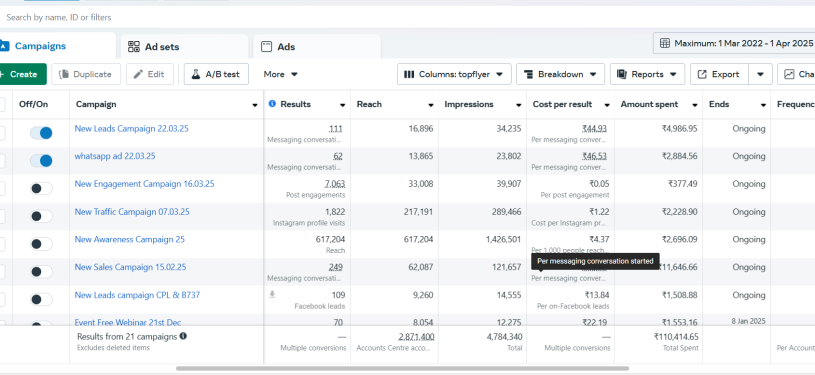Click the info icon next to Results from 21 campaigns

183,337
